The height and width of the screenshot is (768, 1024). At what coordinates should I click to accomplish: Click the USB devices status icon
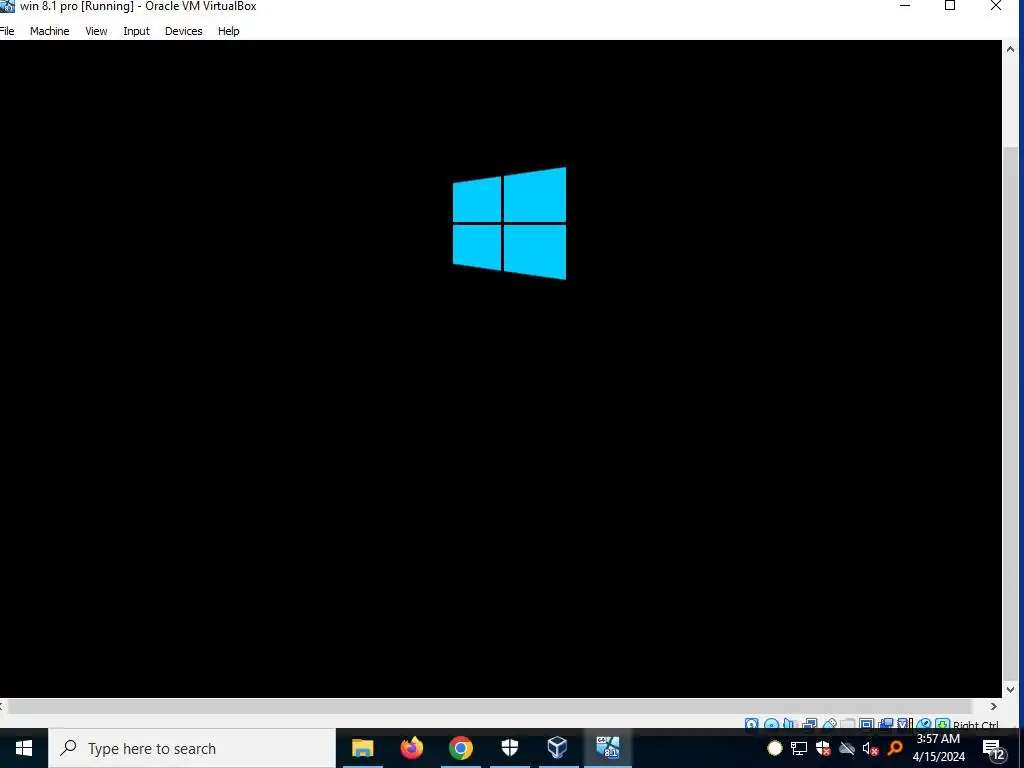click(x=830, y=724)
